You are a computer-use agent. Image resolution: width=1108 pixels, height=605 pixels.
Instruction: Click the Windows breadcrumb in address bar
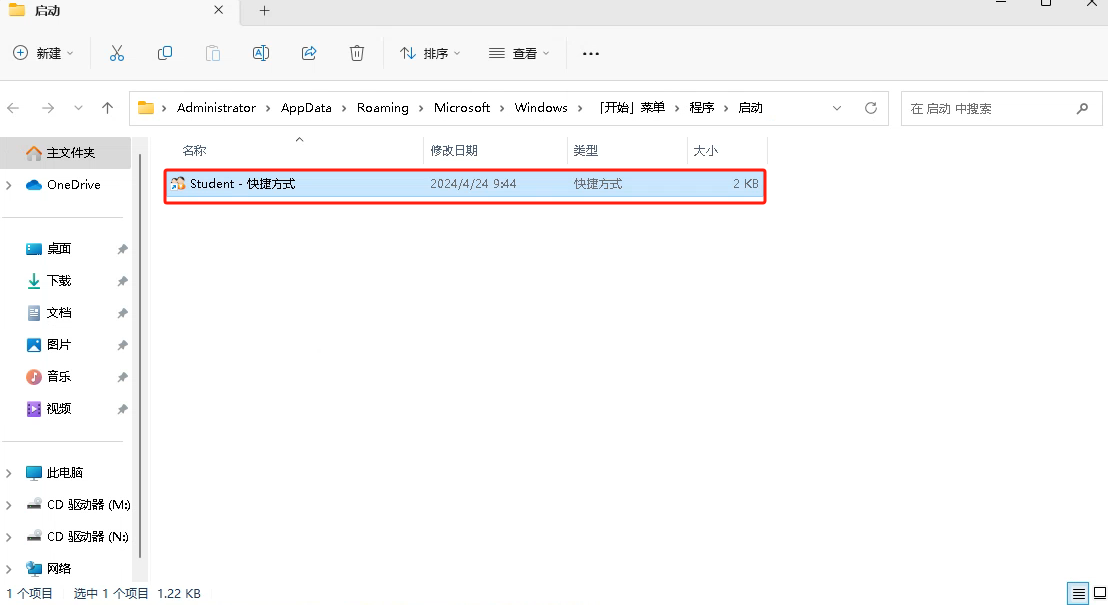(x=541, y=108)
